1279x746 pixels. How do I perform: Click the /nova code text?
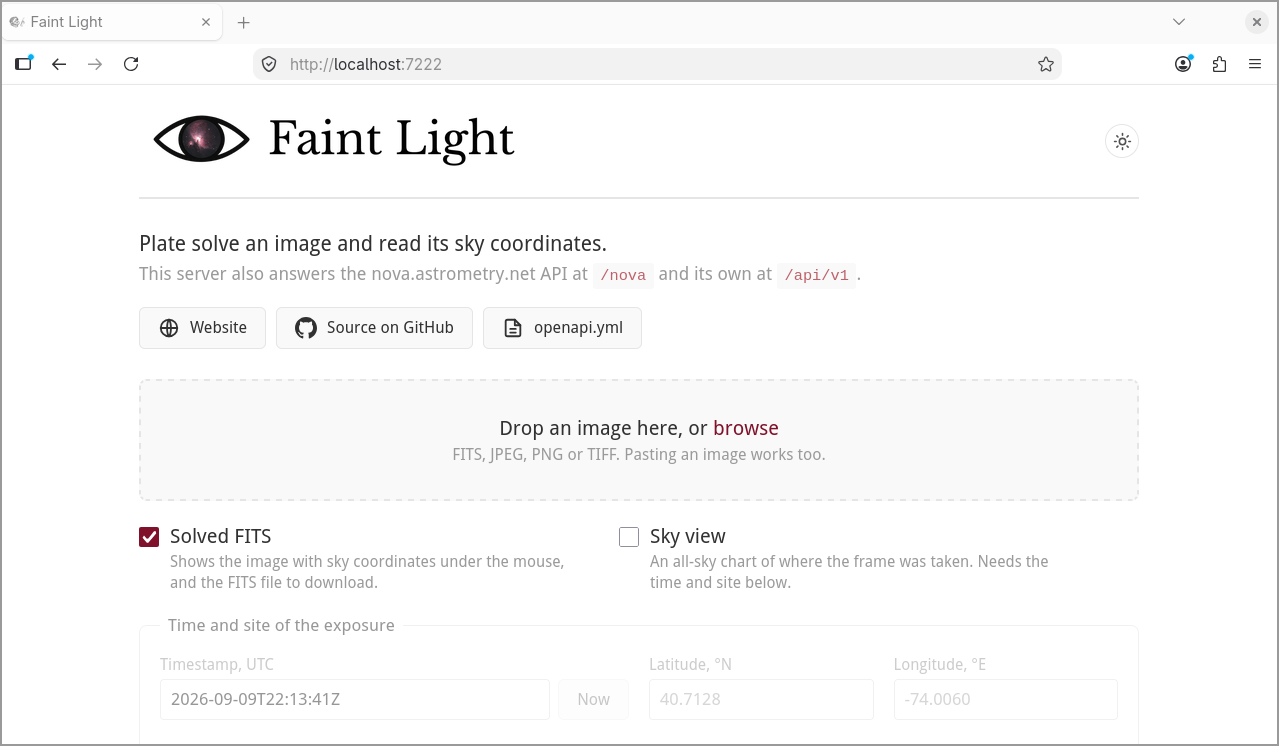(623, 275)
